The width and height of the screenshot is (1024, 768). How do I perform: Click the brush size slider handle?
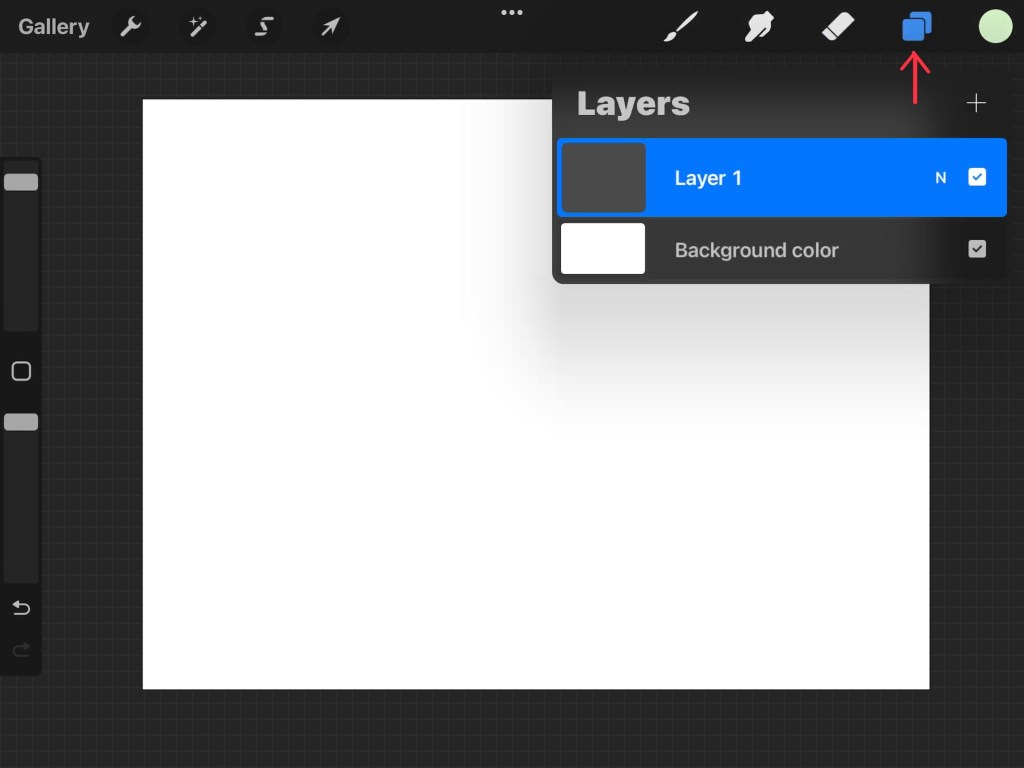click(21, 182)
